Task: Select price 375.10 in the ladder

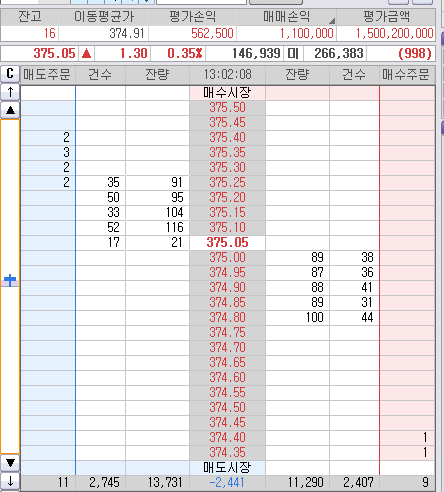Action: point(227,227)
